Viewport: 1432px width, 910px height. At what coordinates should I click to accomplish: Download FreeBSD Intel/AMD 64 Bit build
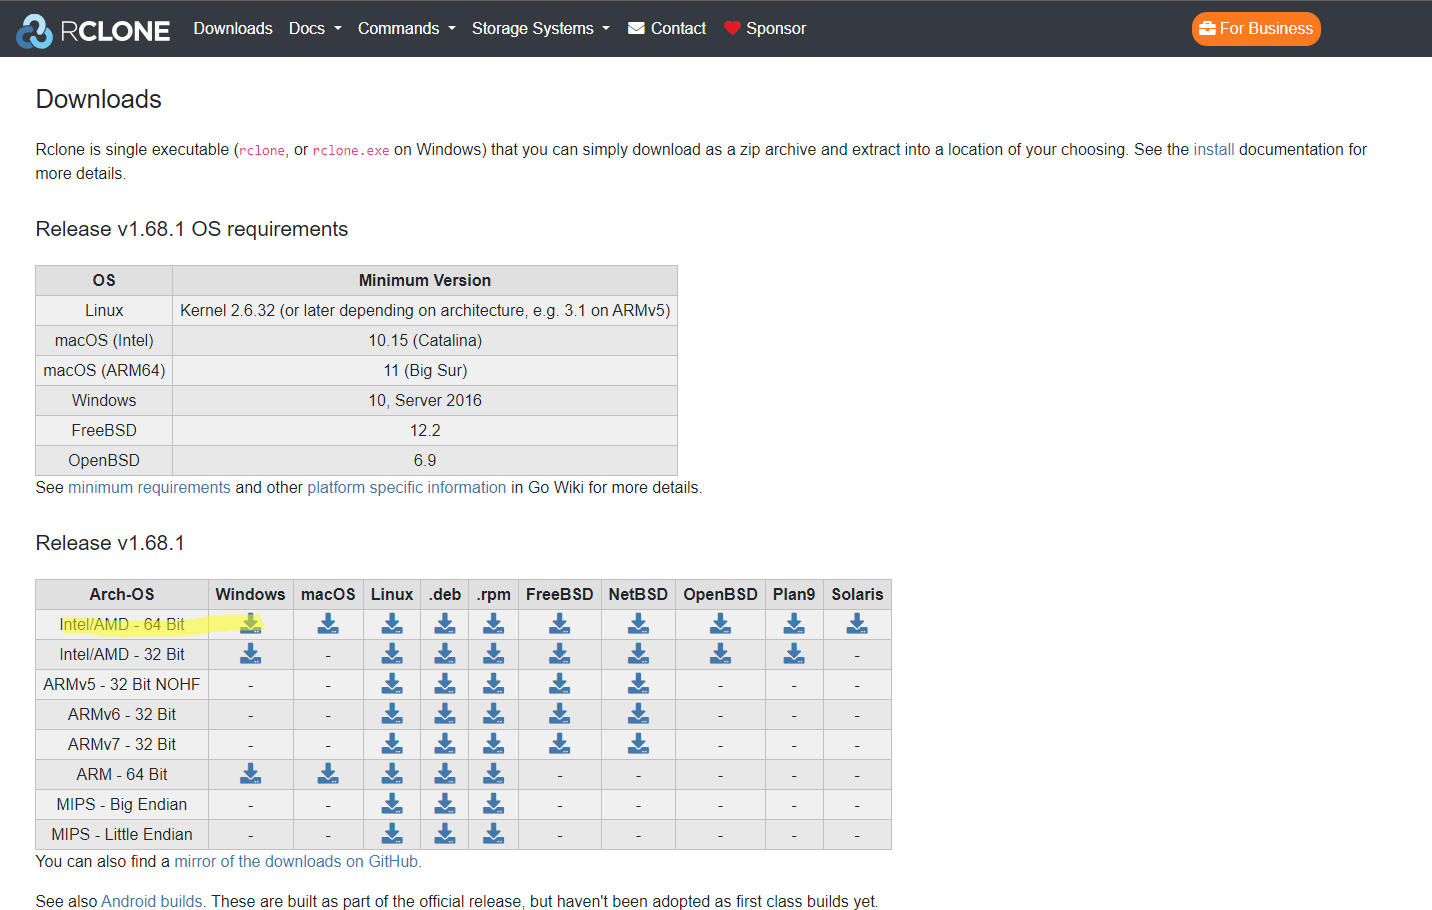coord(560,624)
